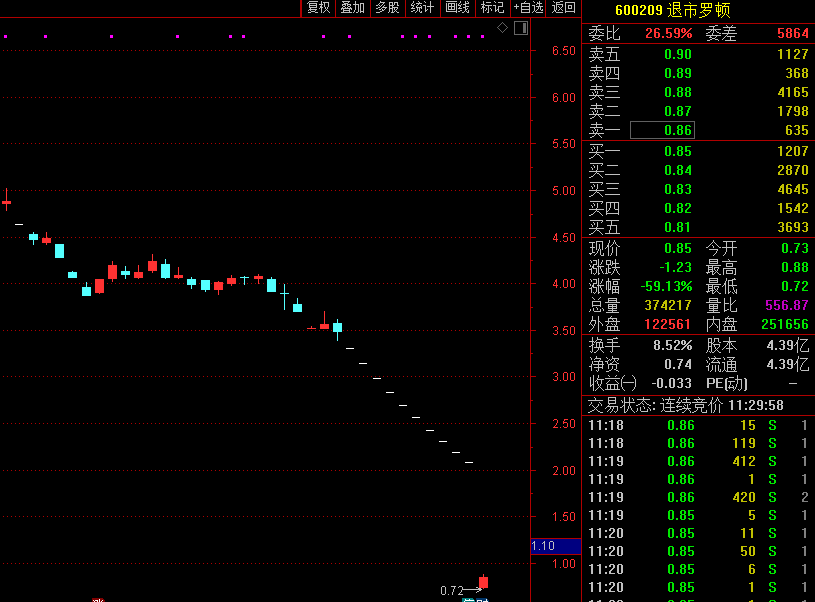Click the 买三 price 0.83
The width and height of the screenshot is (815, 602).
[678, 189]
